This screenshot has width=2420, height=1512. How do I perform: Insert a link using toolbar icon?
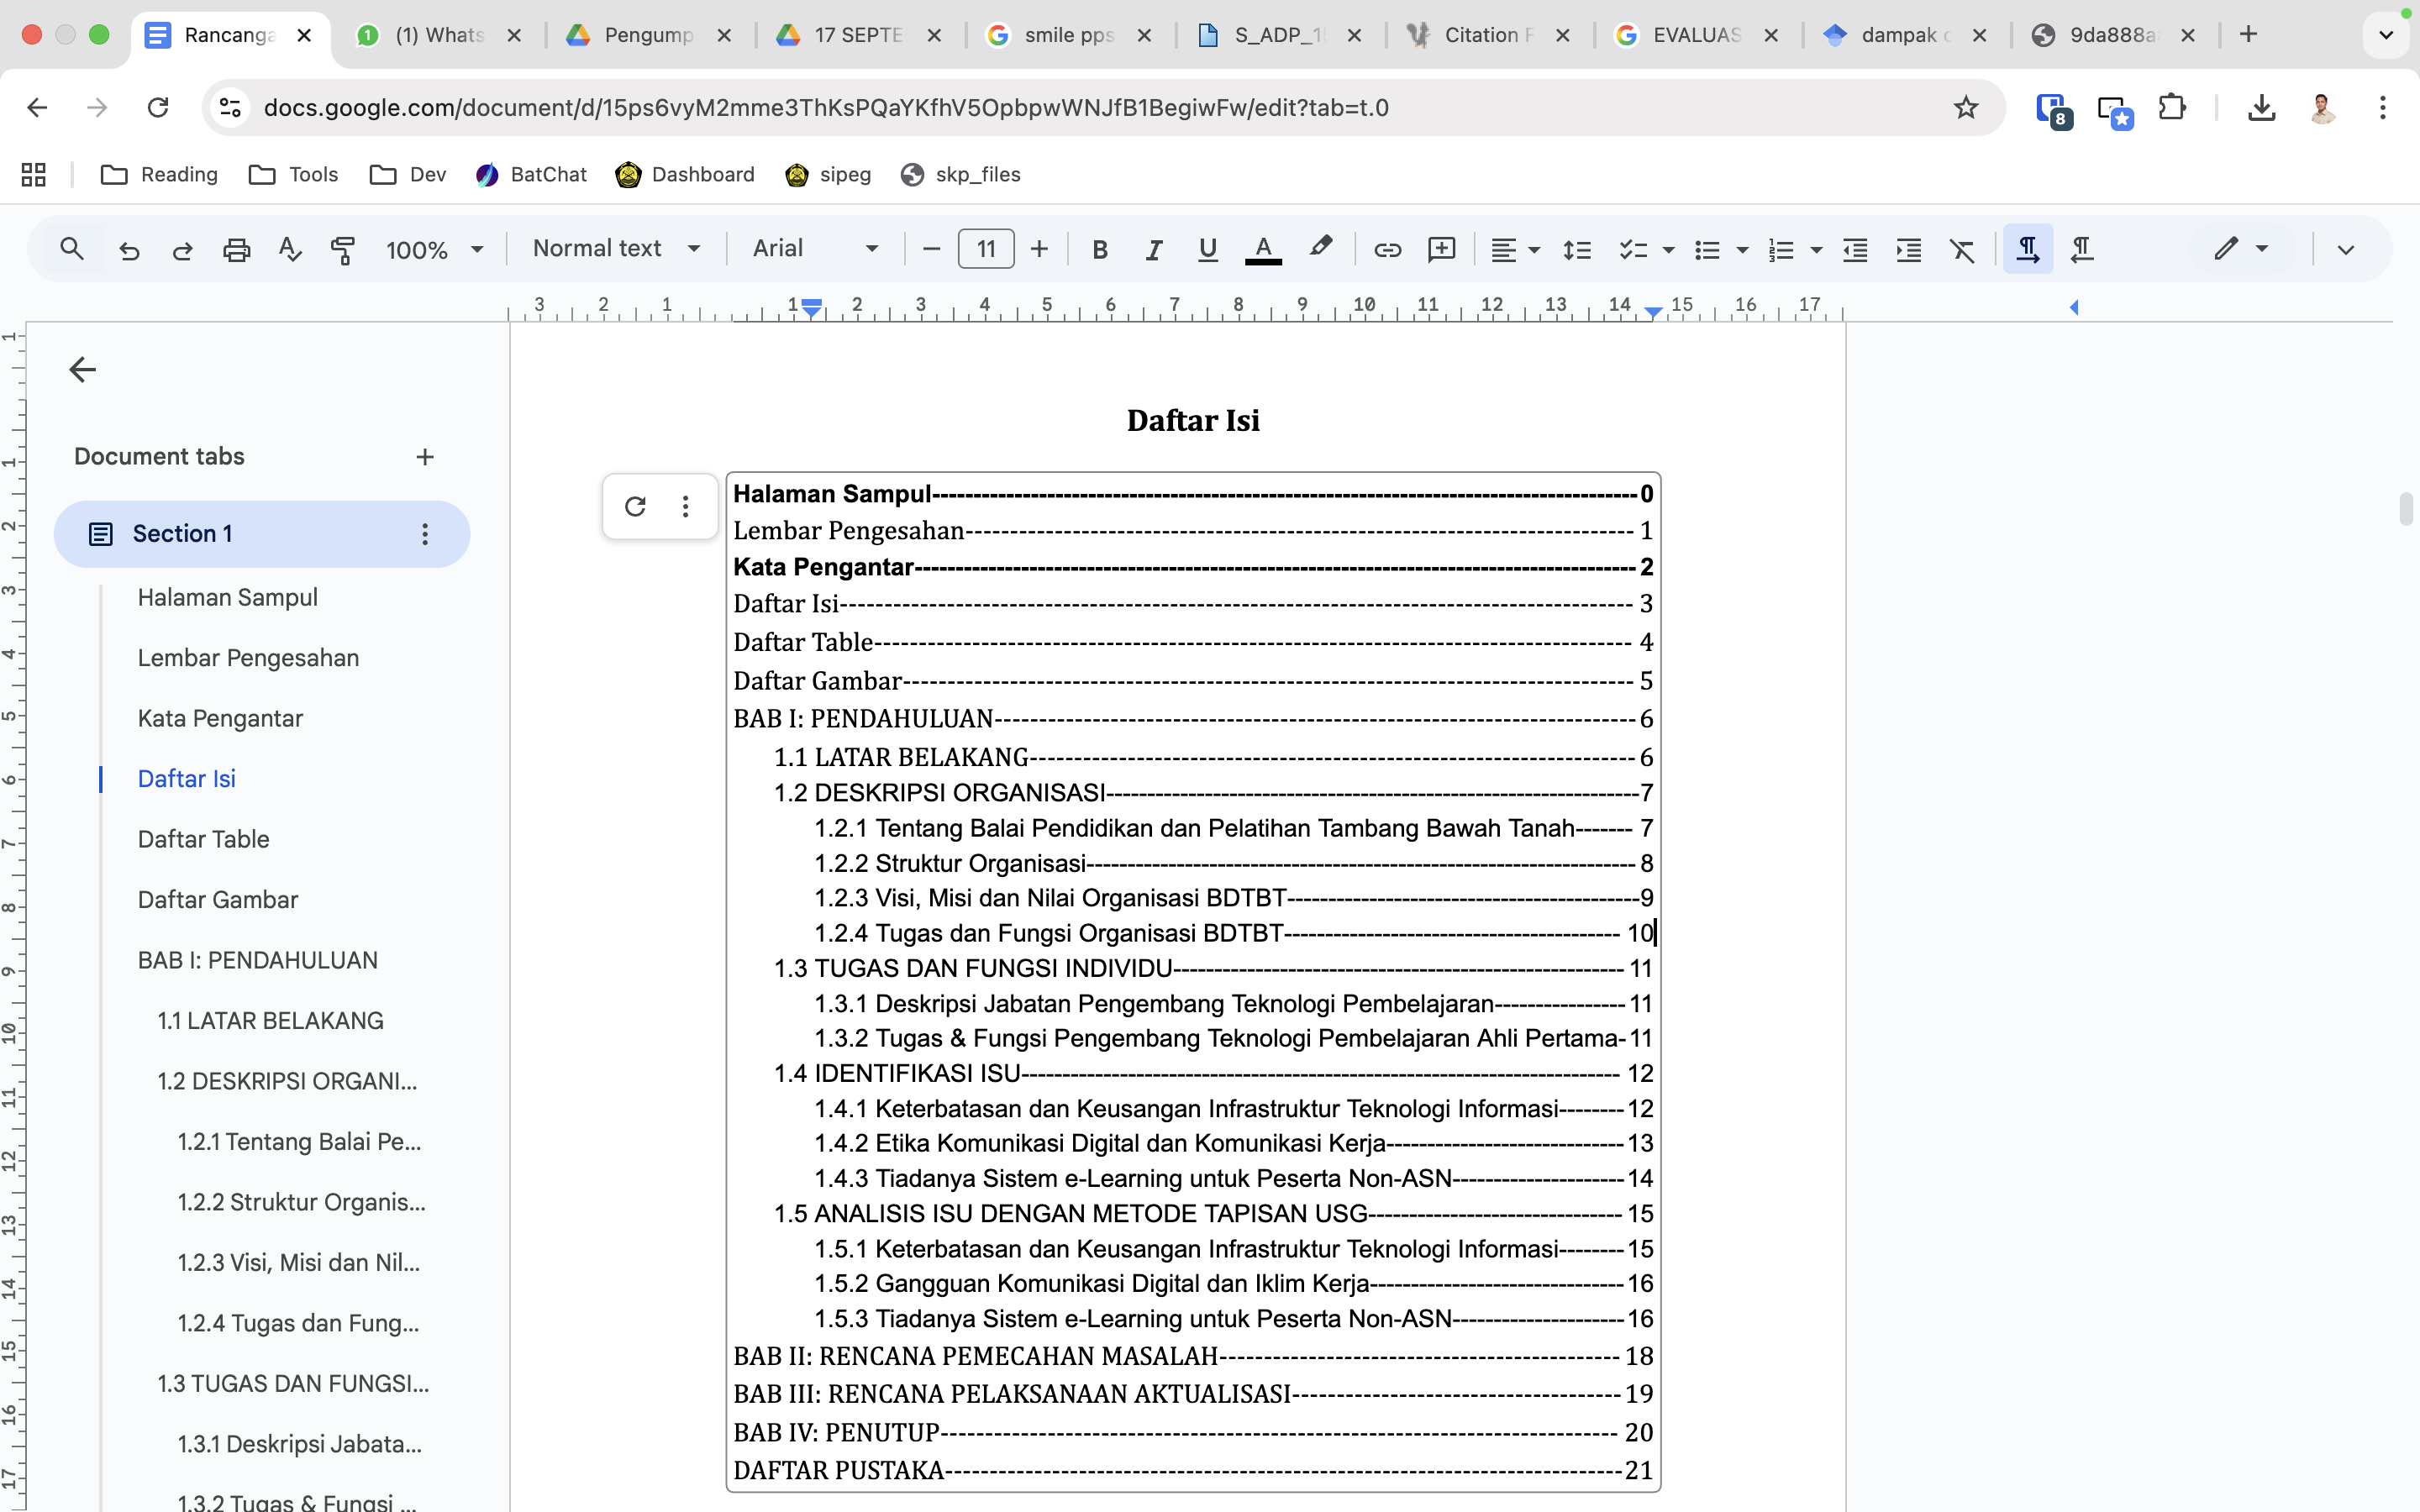[1387, 249]
